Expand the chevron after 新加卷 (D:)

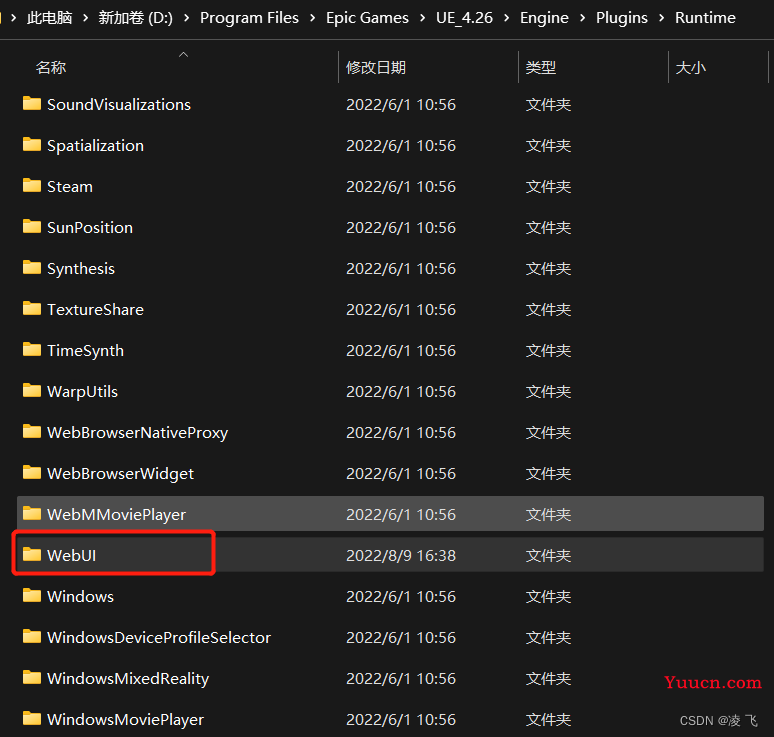pos(187,18)
